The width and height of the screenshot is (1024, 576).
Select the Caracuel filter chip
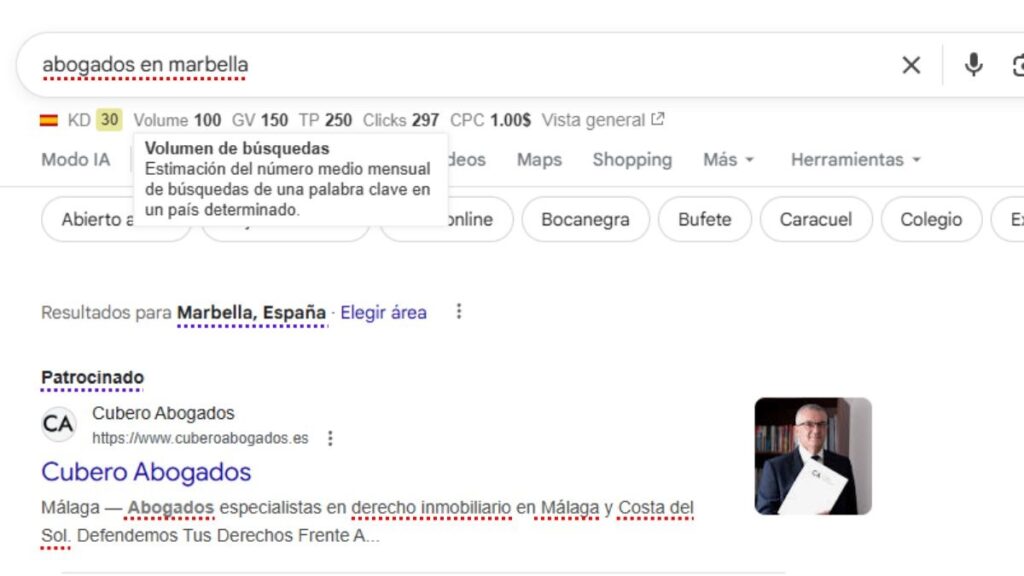point(816,219)
